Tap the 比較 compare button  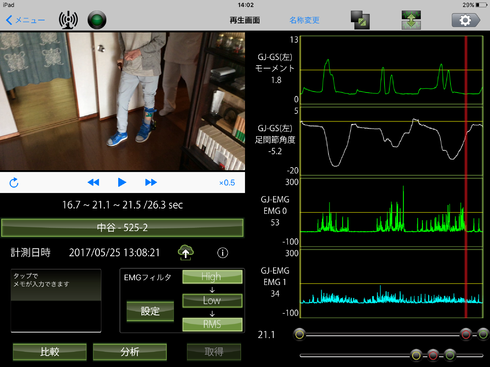point(50,352)
